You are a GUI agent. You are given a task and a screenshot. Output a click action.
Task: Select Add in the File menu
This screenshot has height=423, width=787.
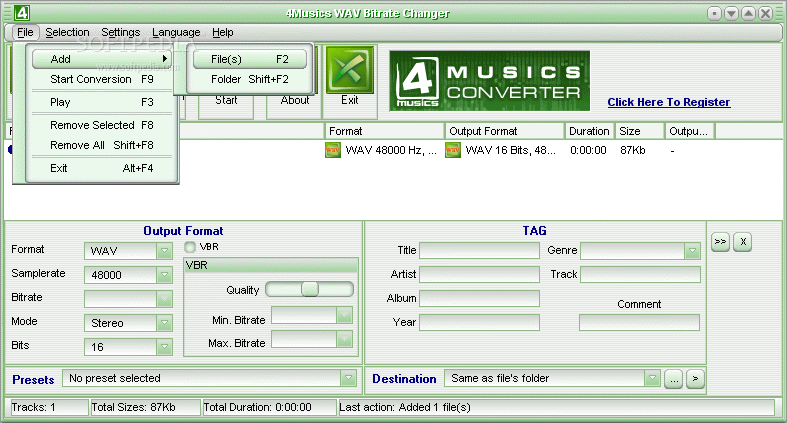point(102,59)
